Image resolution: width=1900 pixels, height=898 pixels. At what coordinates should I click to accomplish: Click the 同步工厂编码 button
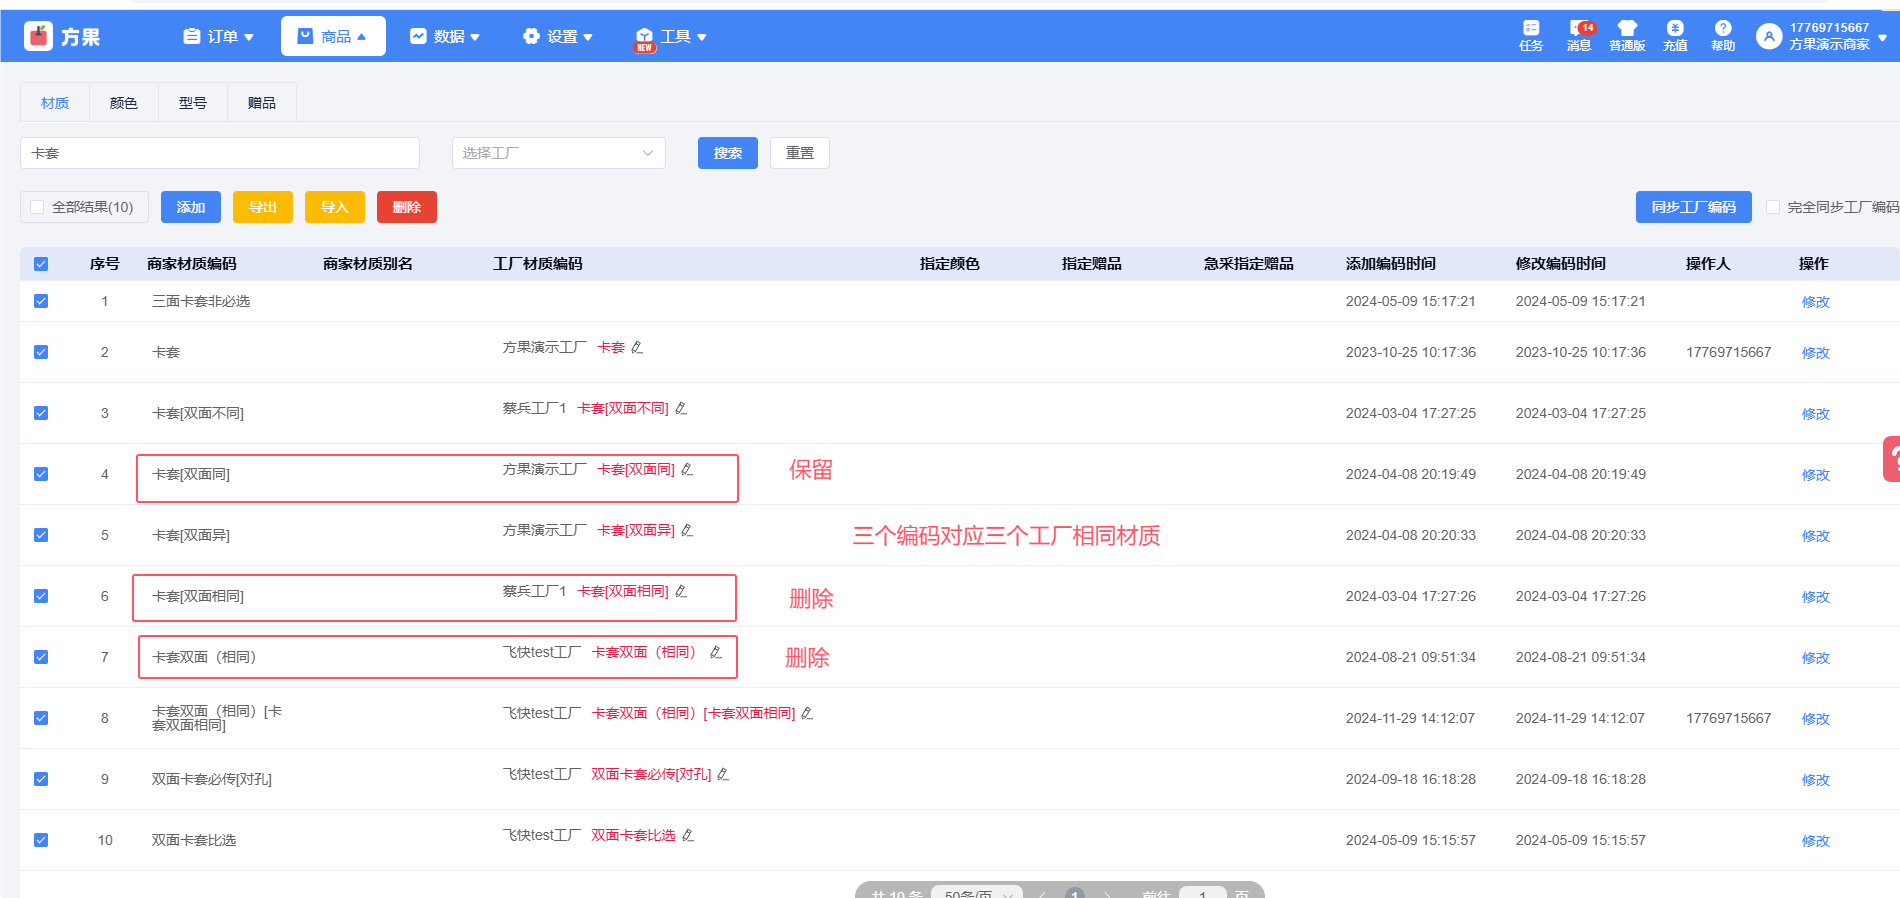1693,207
